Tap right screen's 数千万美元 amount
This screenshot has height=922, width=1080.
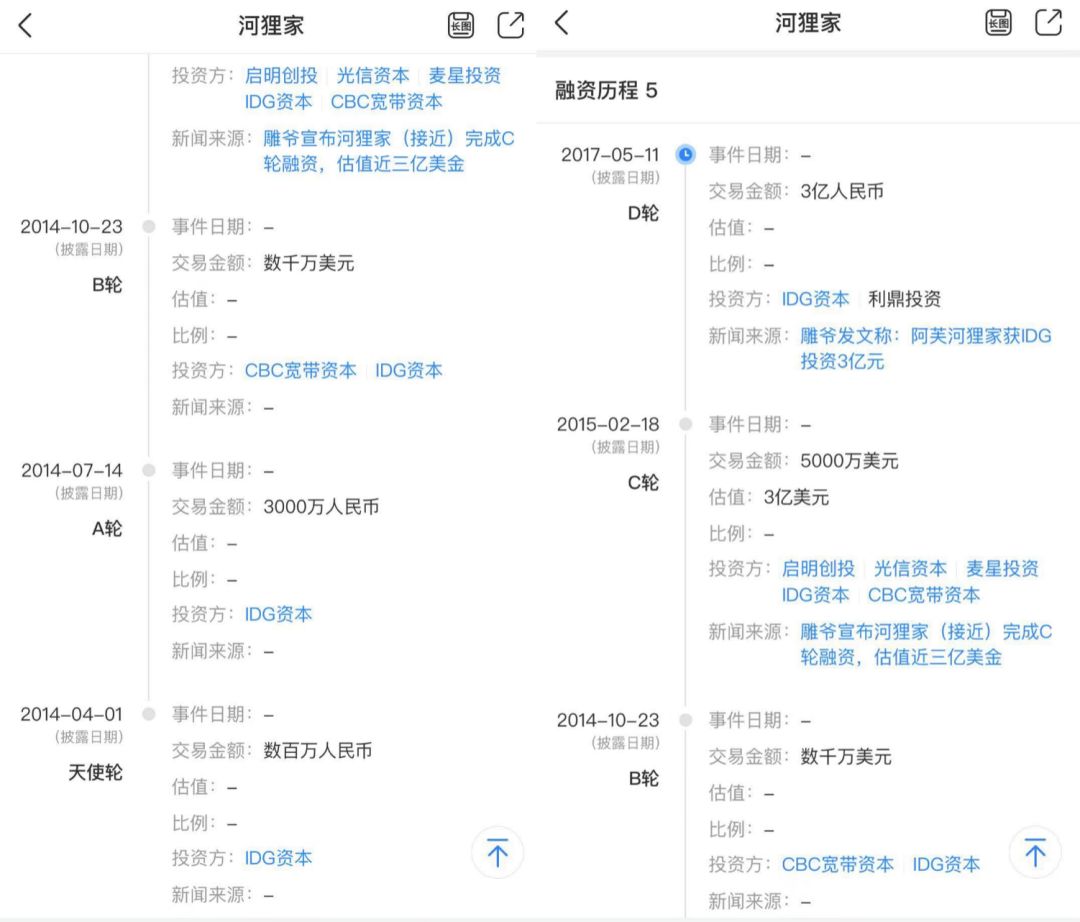click(846, 757)
